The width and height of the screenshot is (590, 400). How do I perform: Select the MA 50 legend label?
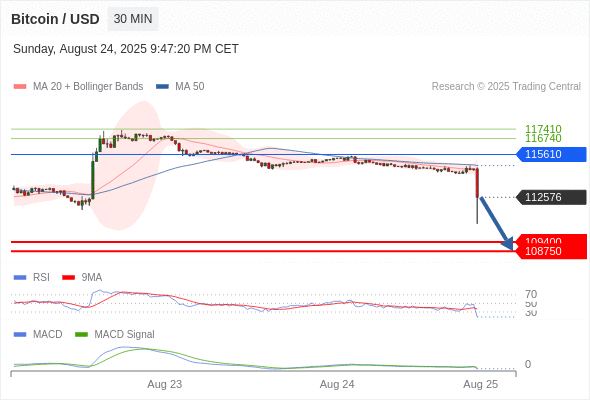click(190, 87)
